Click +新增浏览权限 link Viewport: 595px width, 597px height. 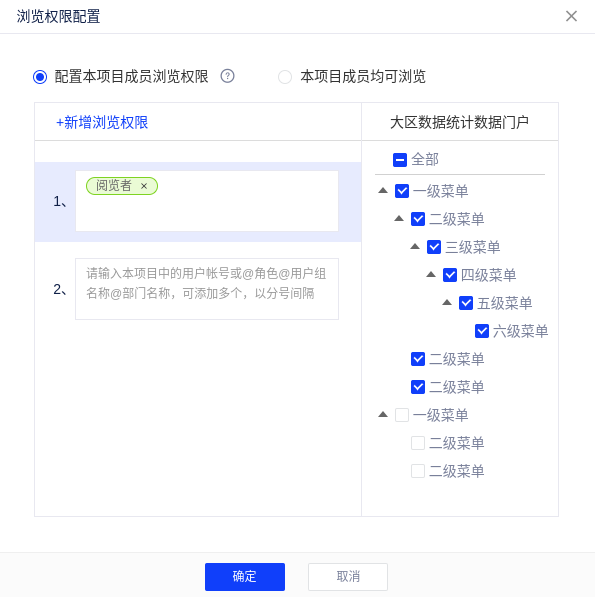coord(102,123)
